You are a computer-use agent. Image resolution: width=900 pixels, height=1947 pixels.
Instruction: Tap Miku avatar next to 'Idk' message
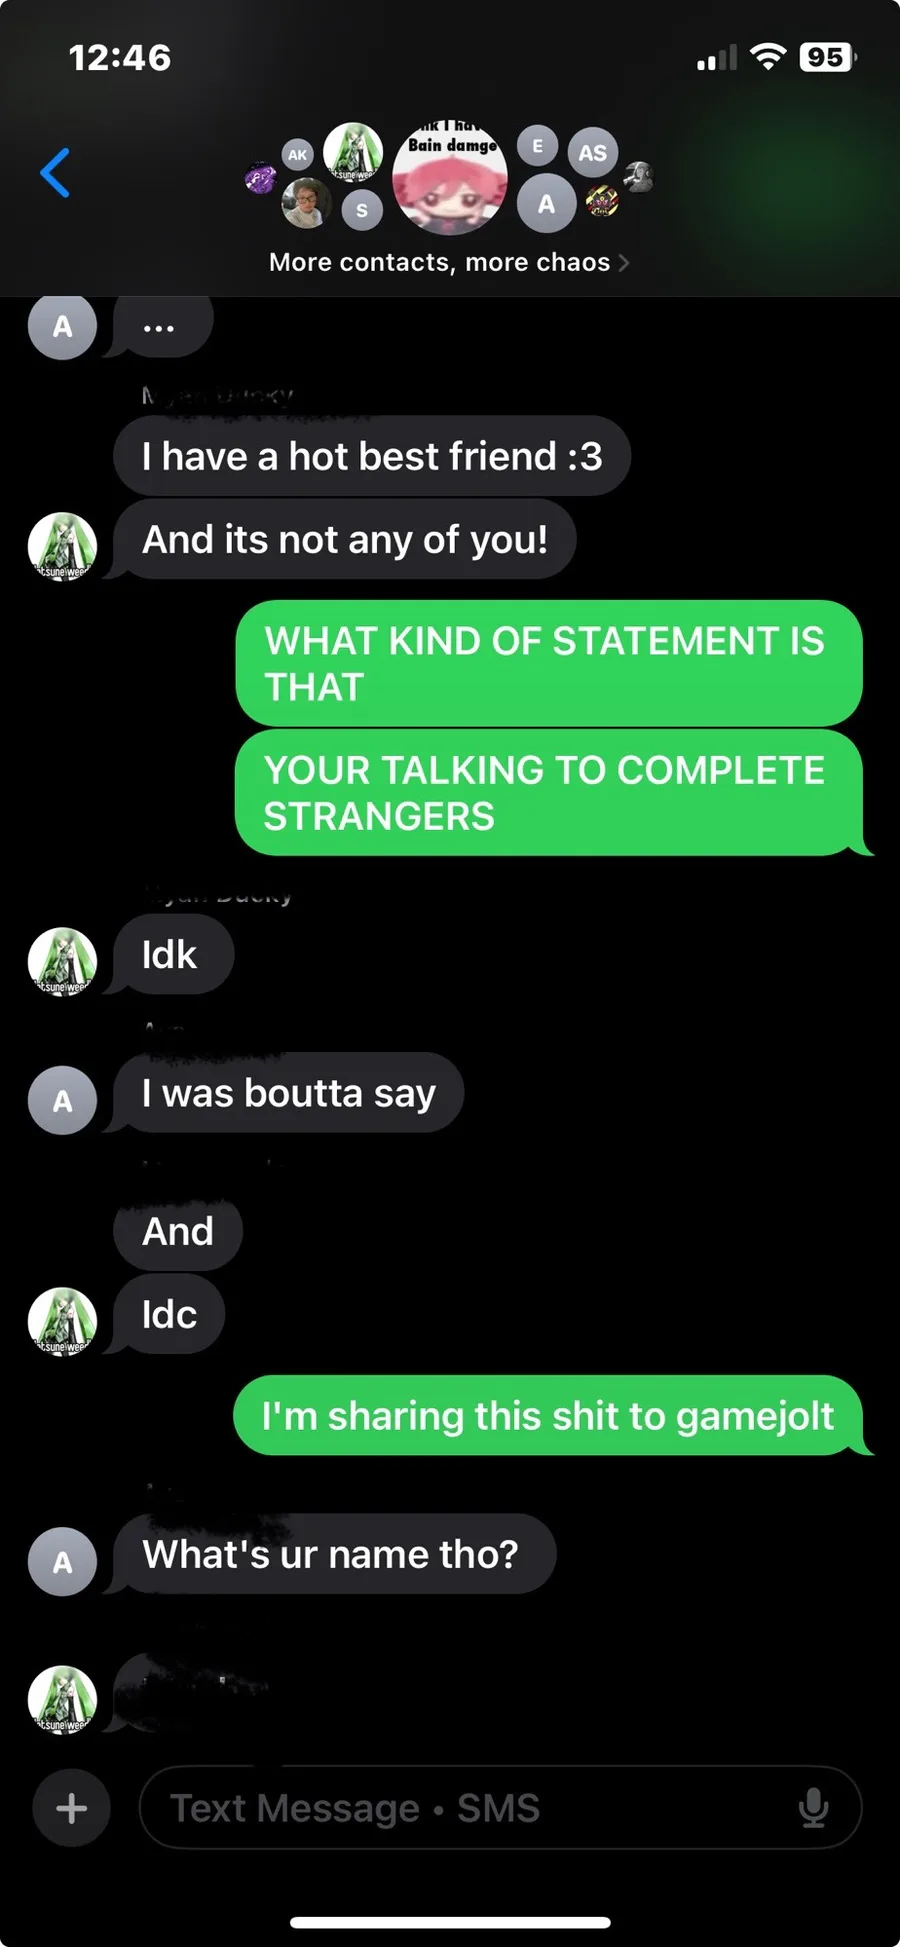[62, 961]
